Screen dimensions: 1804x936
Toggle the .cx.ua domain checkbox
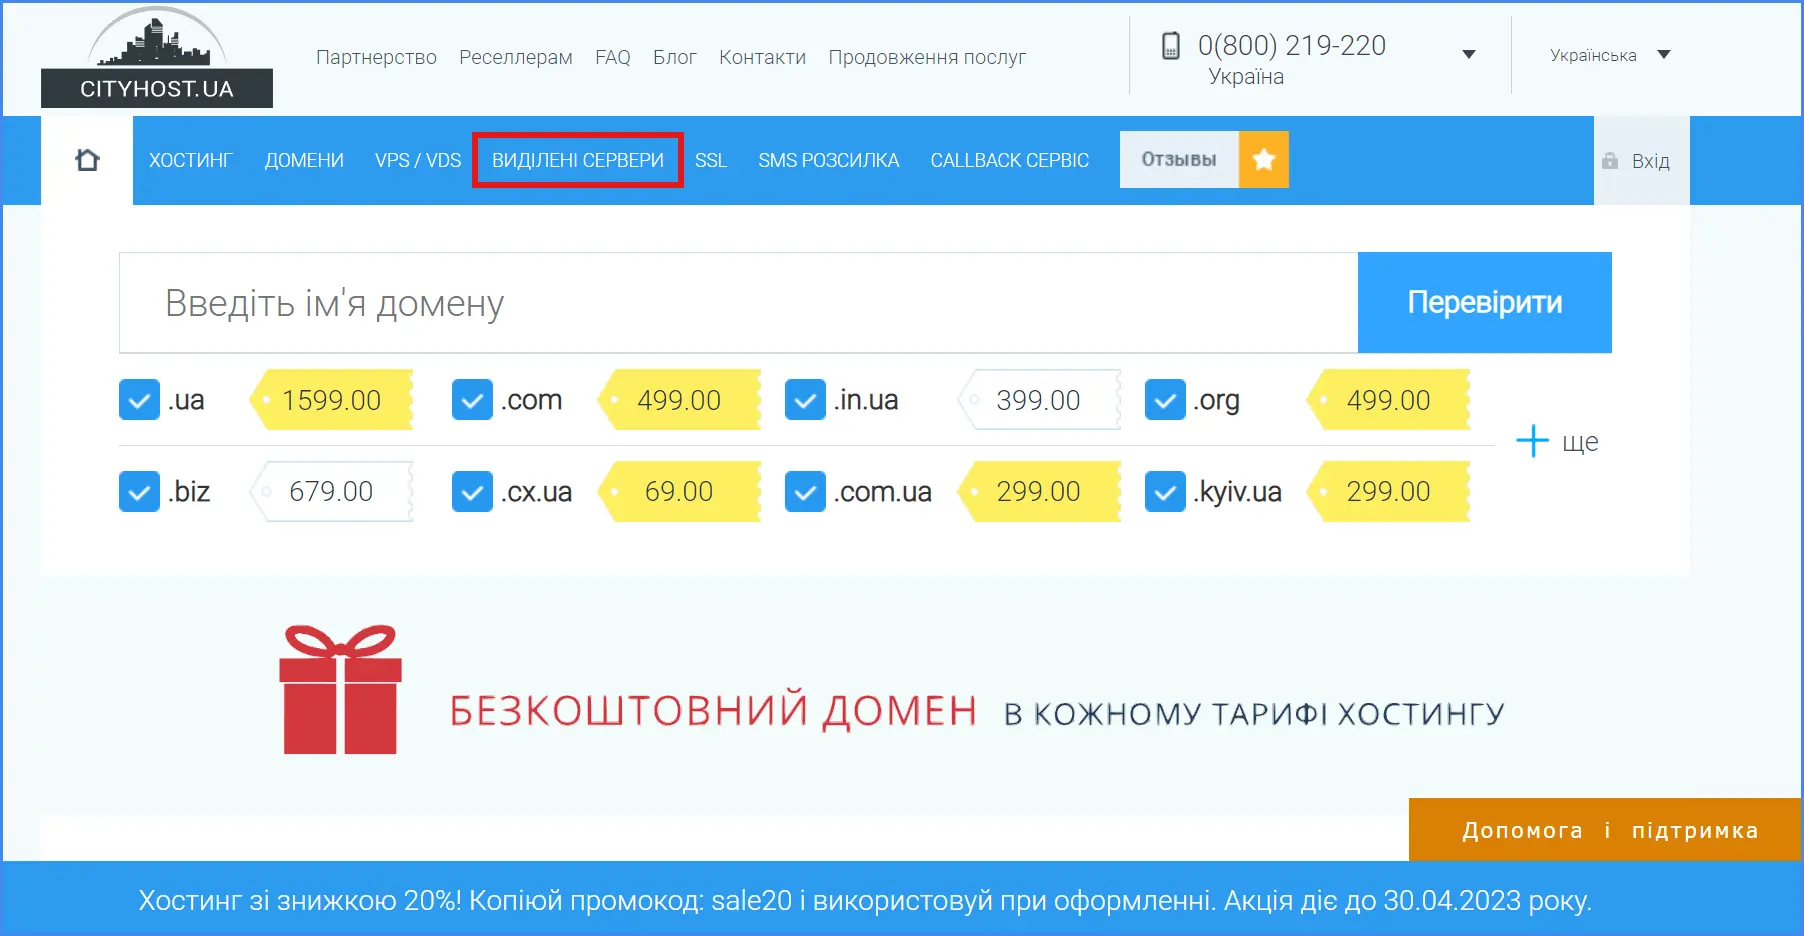click(x=472, y=492)
